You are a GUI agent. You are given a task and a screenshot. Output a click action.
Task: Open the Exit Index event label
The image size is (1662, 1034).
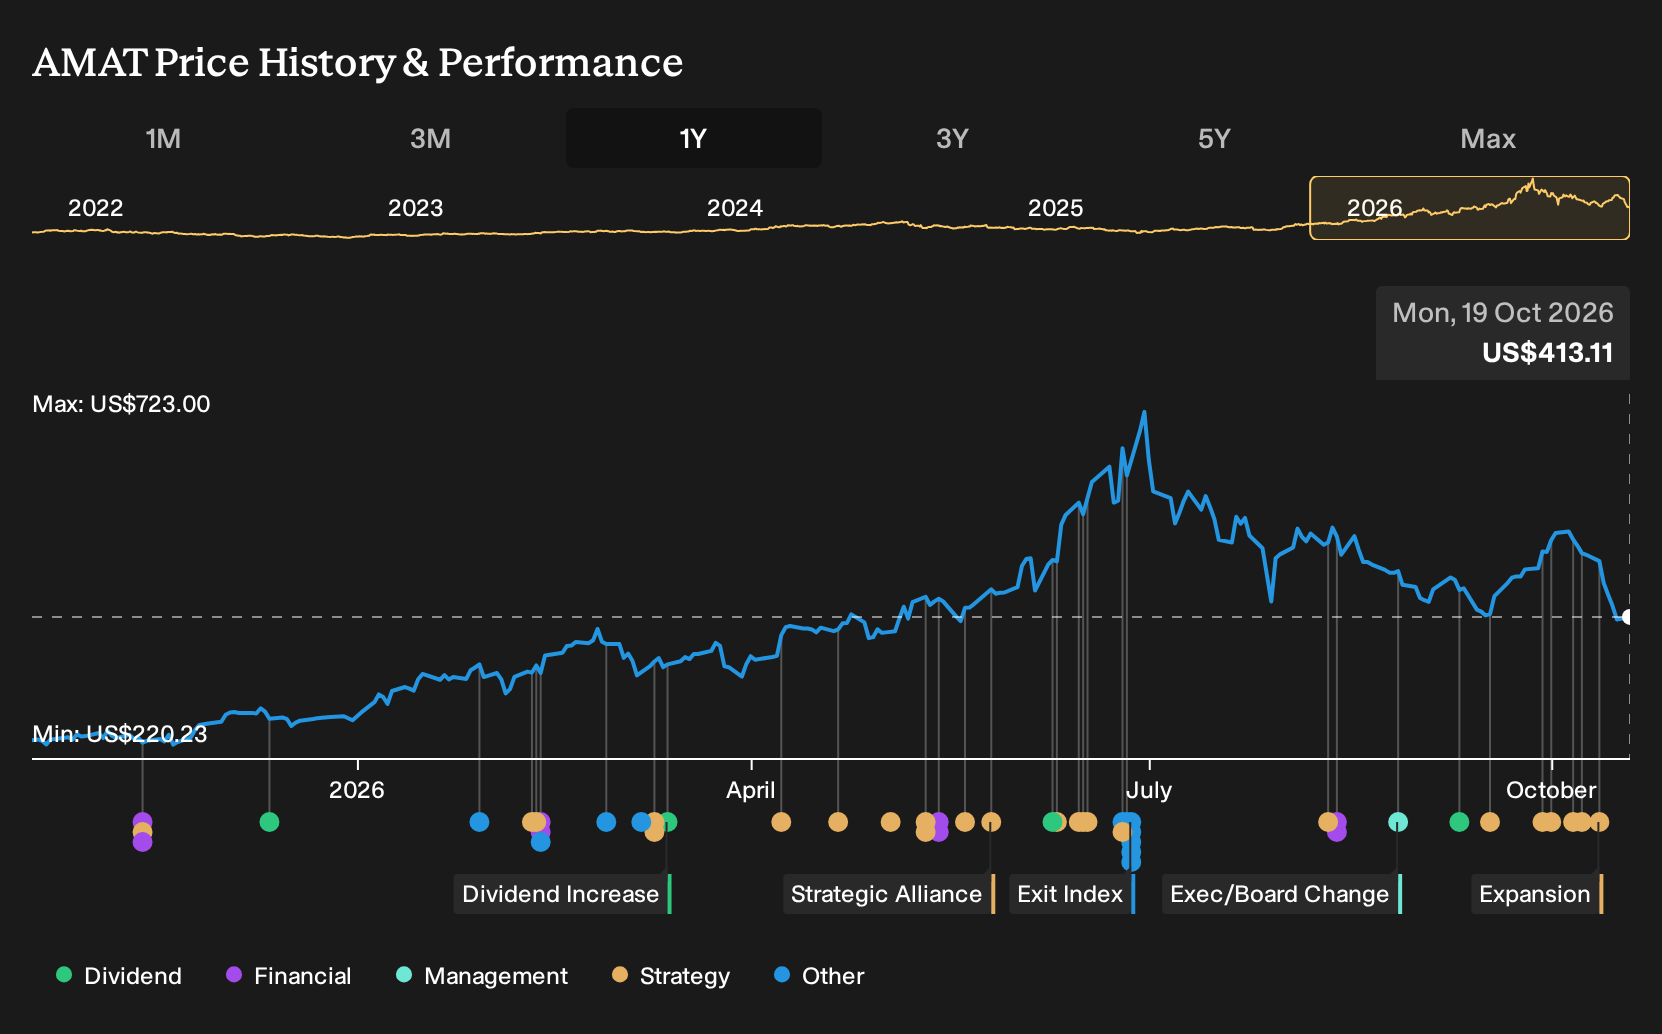pos(1071,894)
